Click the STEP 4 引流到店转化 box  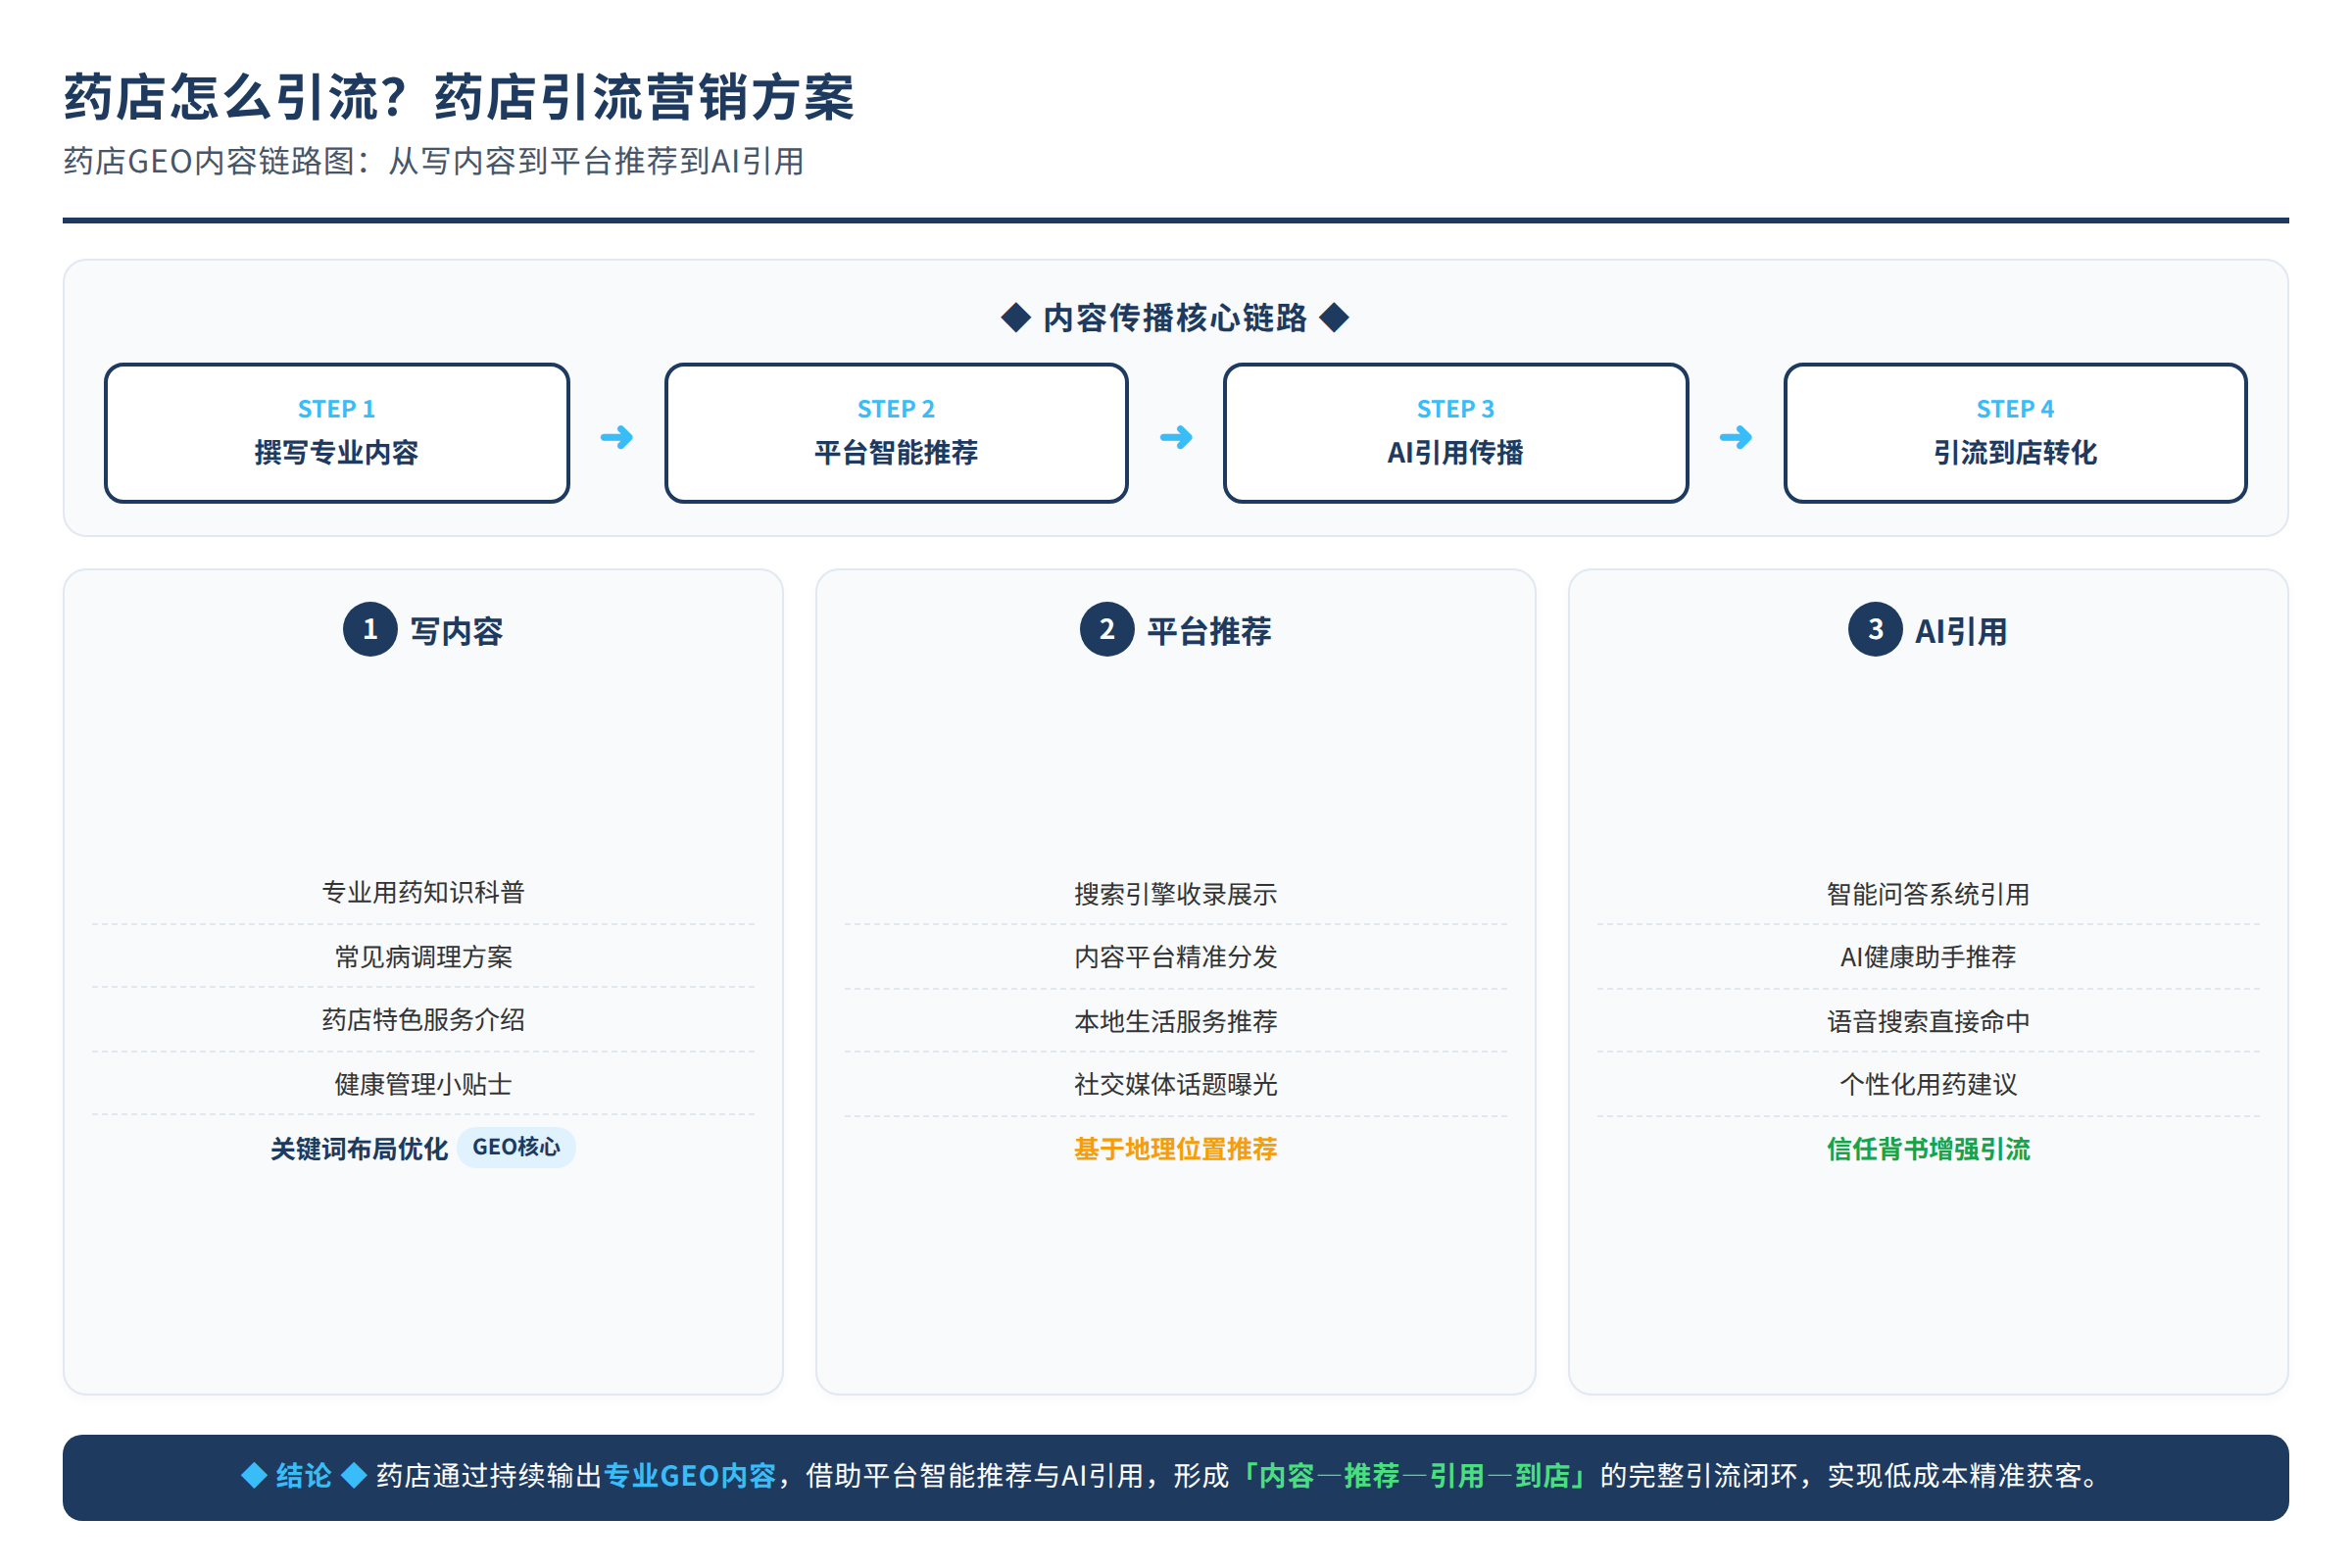(2015, 433)
